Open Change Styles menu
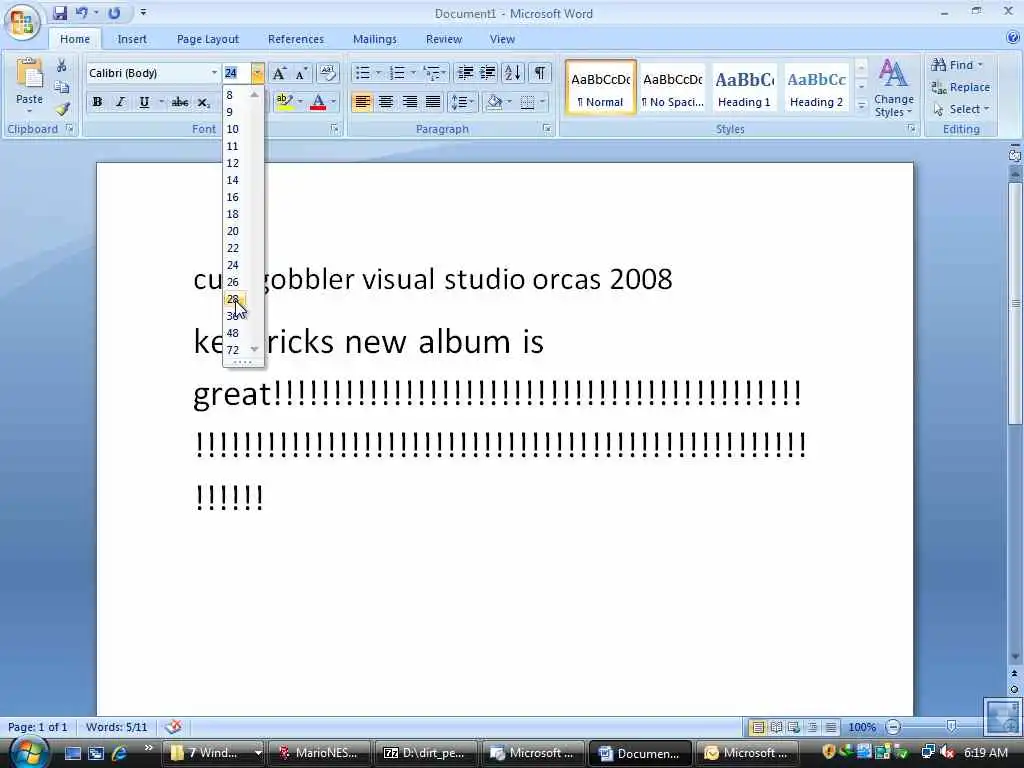This screenshot has height=768, width=1024. 893,88
